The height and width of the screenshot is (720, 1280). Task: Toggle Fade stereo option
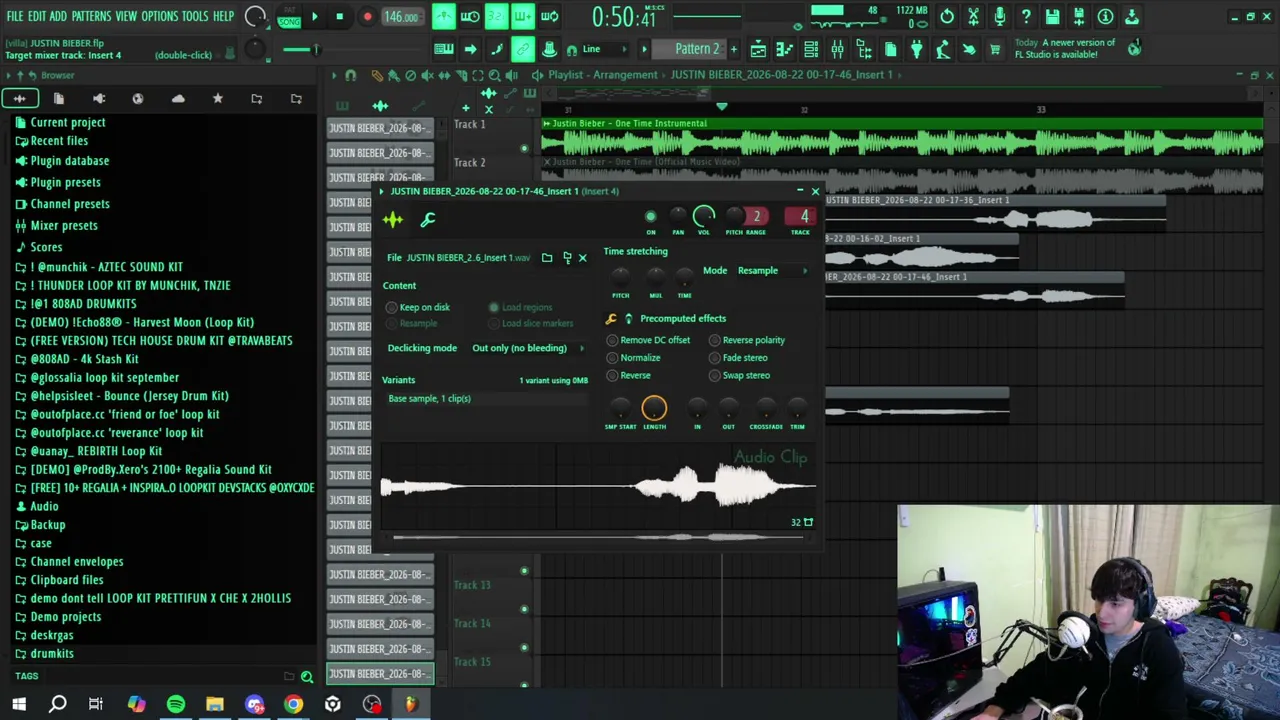tap(738, 358)
